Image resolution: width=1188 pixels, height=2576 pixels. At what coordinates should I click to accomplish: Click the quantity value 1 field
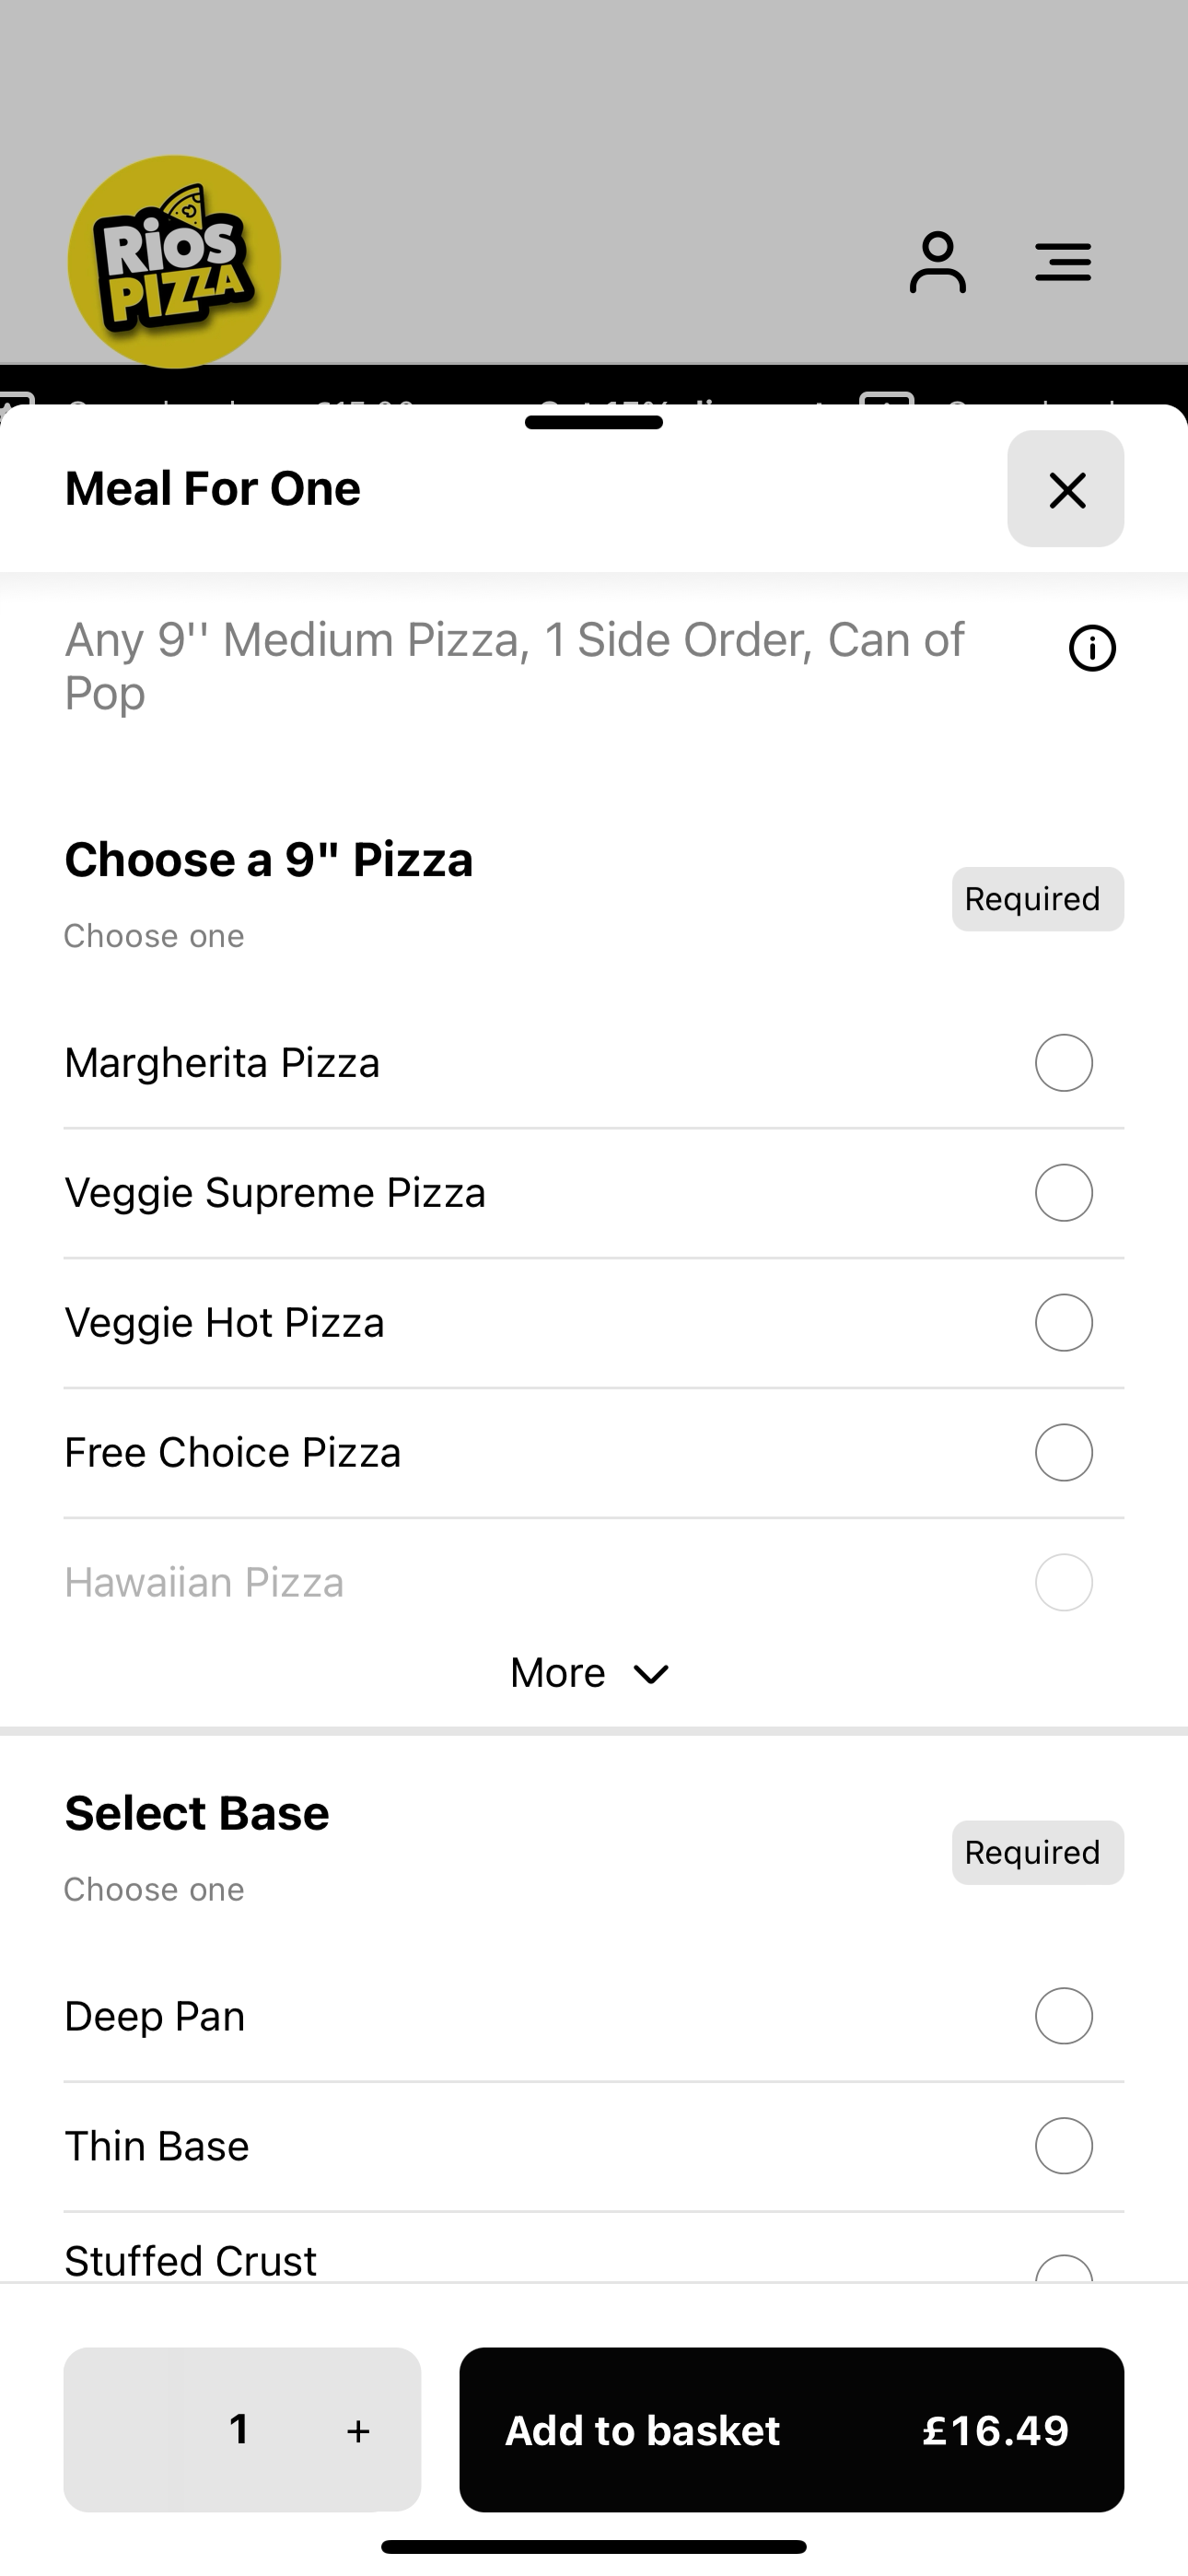239,2429
